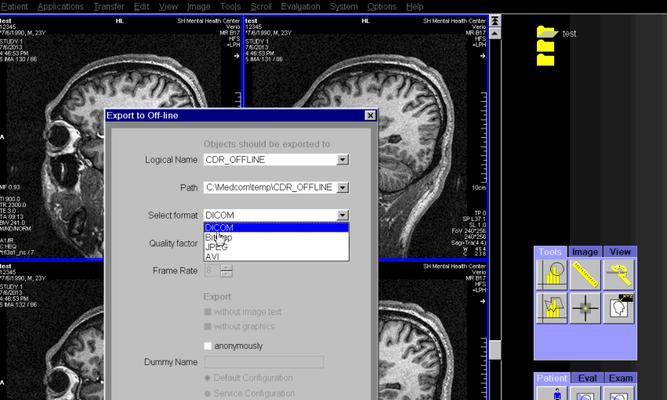Select the head annotation tool icon
This screenshot has height=400, width=667.
coord(619,308)
